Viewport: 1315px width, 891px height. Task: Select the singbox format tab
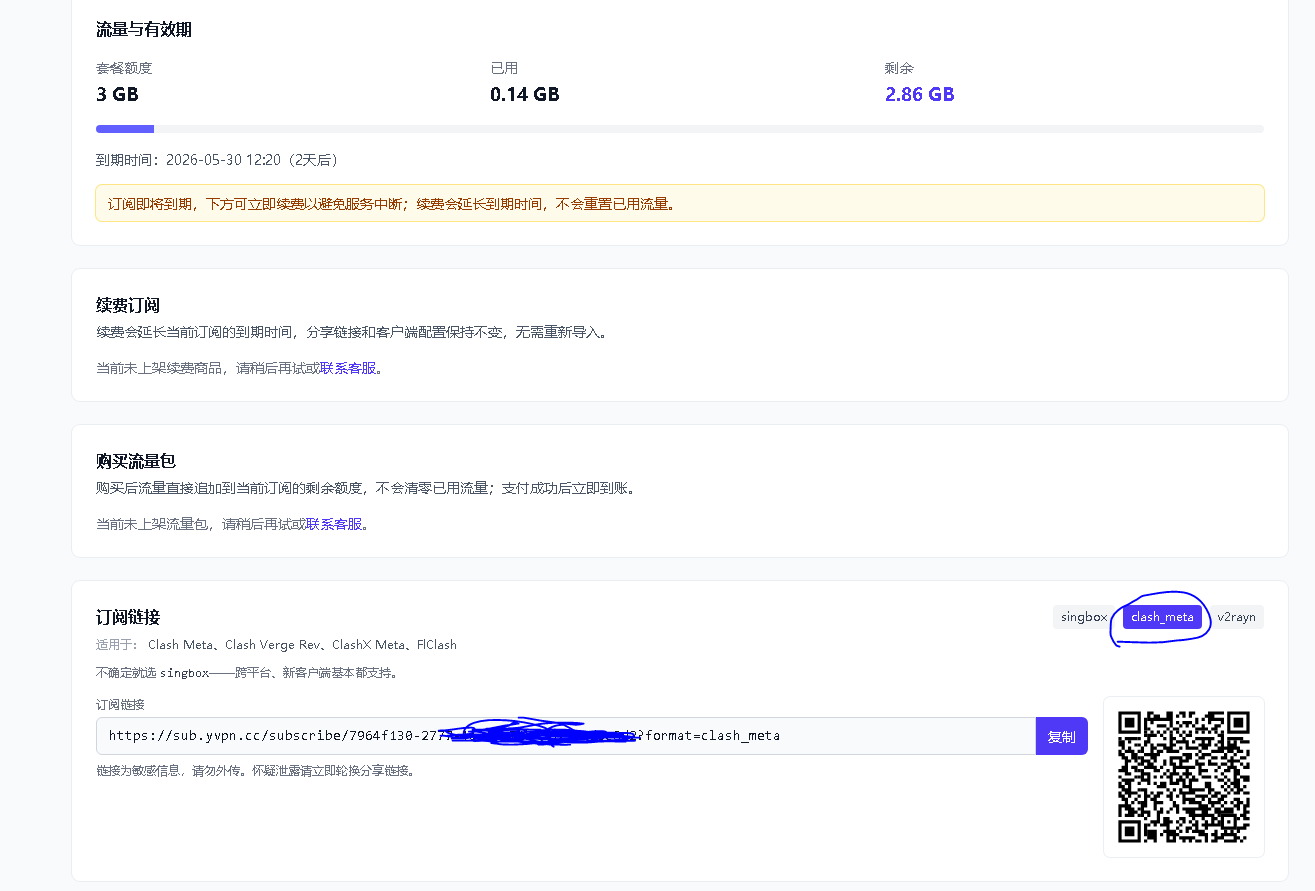coord(1084,617)
